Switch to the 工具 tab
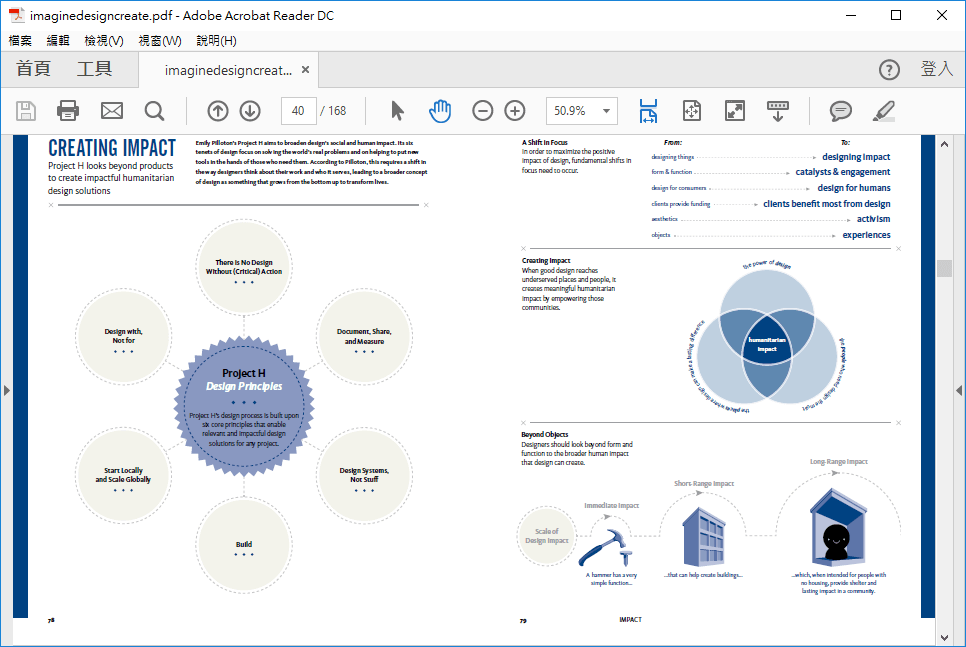The width and height of the screenshot is (966, 647). click(x=94, y=69)
